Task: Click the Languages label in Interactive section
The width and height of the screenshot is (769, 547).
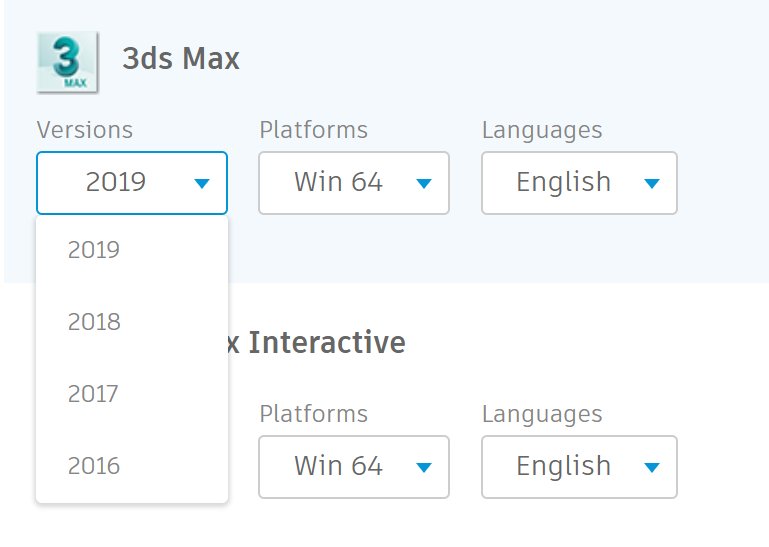Action: [542, 415]
